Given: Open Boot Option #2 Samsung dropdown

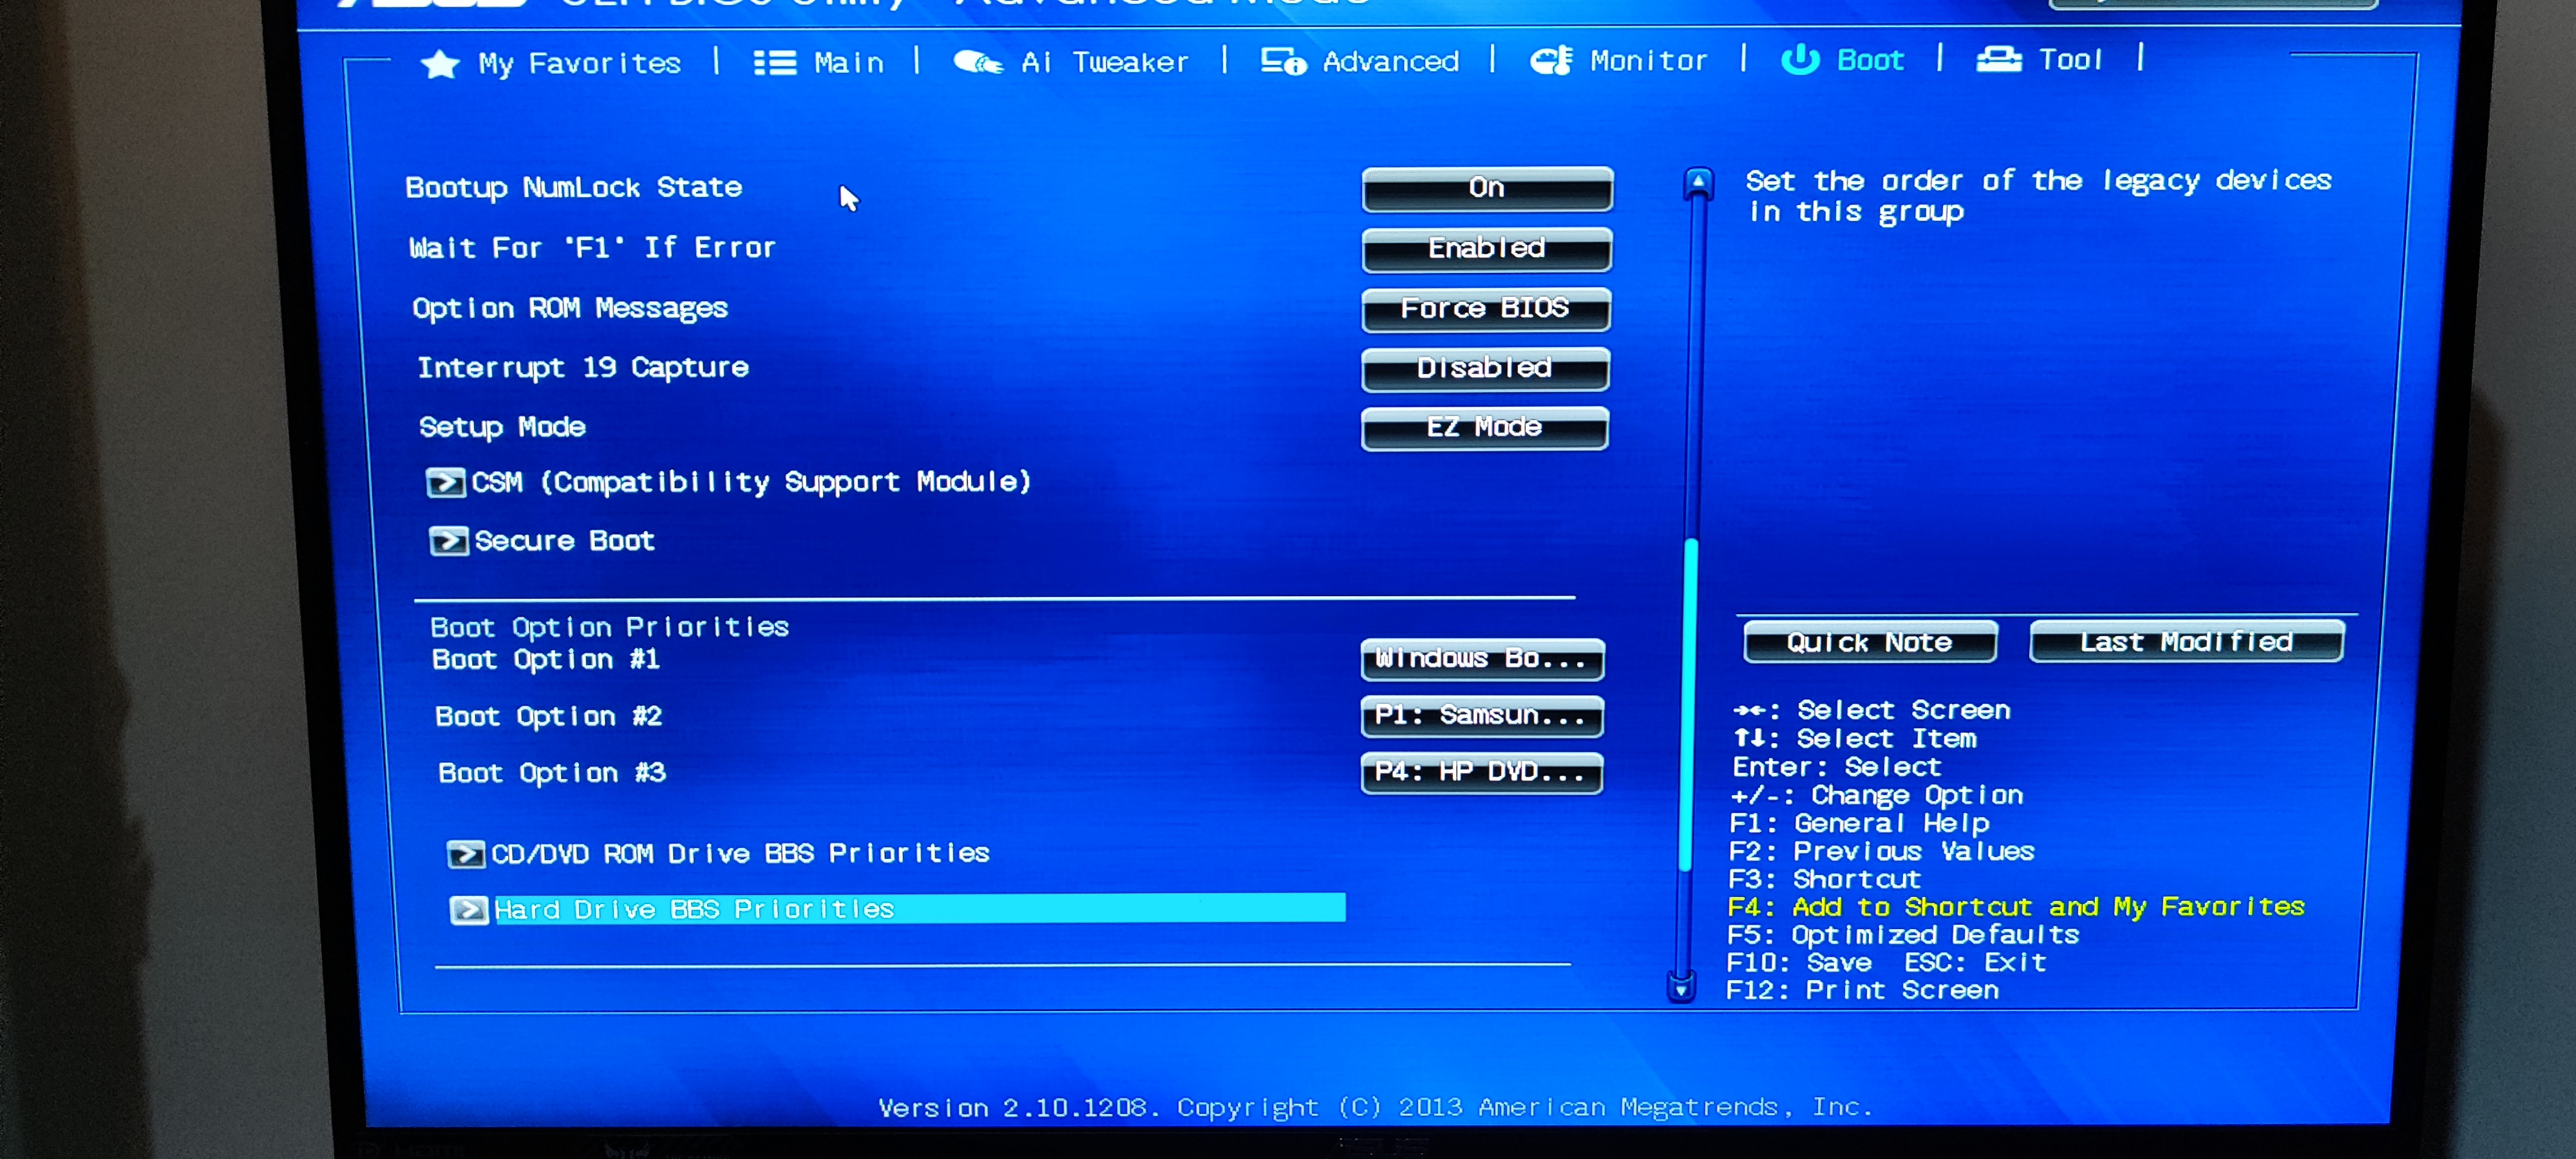Looking at the screenshot, I should point(1482,715).
